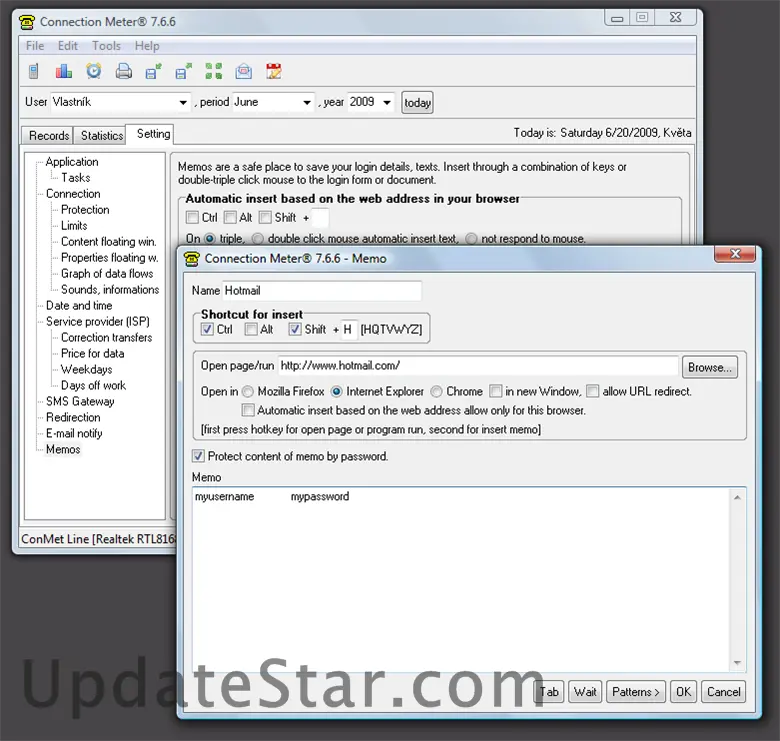Select double click mouse automatic insert radio
Image resolution: width=780 pixels, height=741 pixels.
point(258,239)
